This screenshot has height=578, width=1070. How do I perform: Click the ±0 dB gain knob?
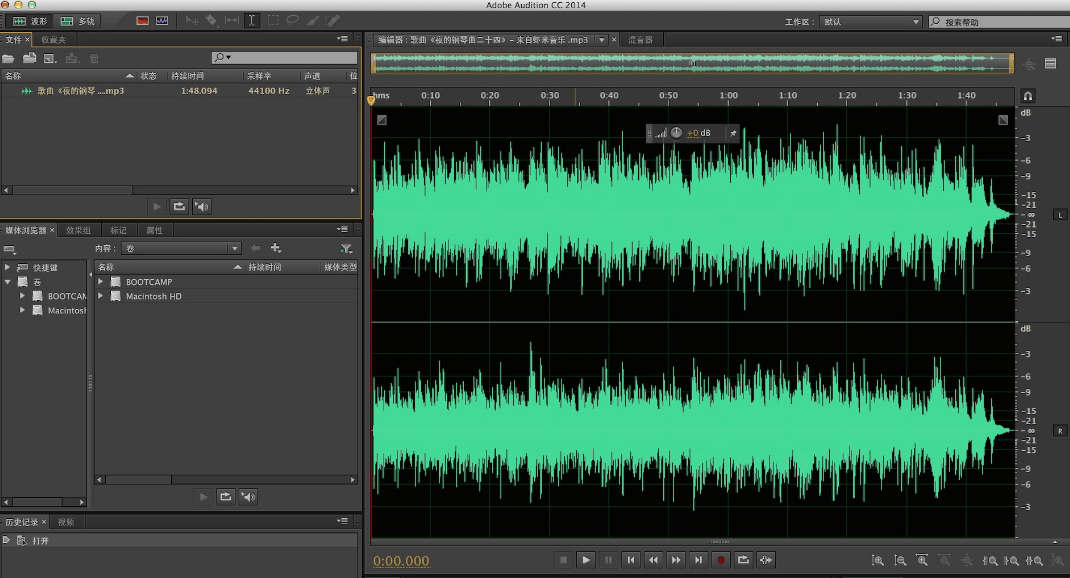click(676, 133)
